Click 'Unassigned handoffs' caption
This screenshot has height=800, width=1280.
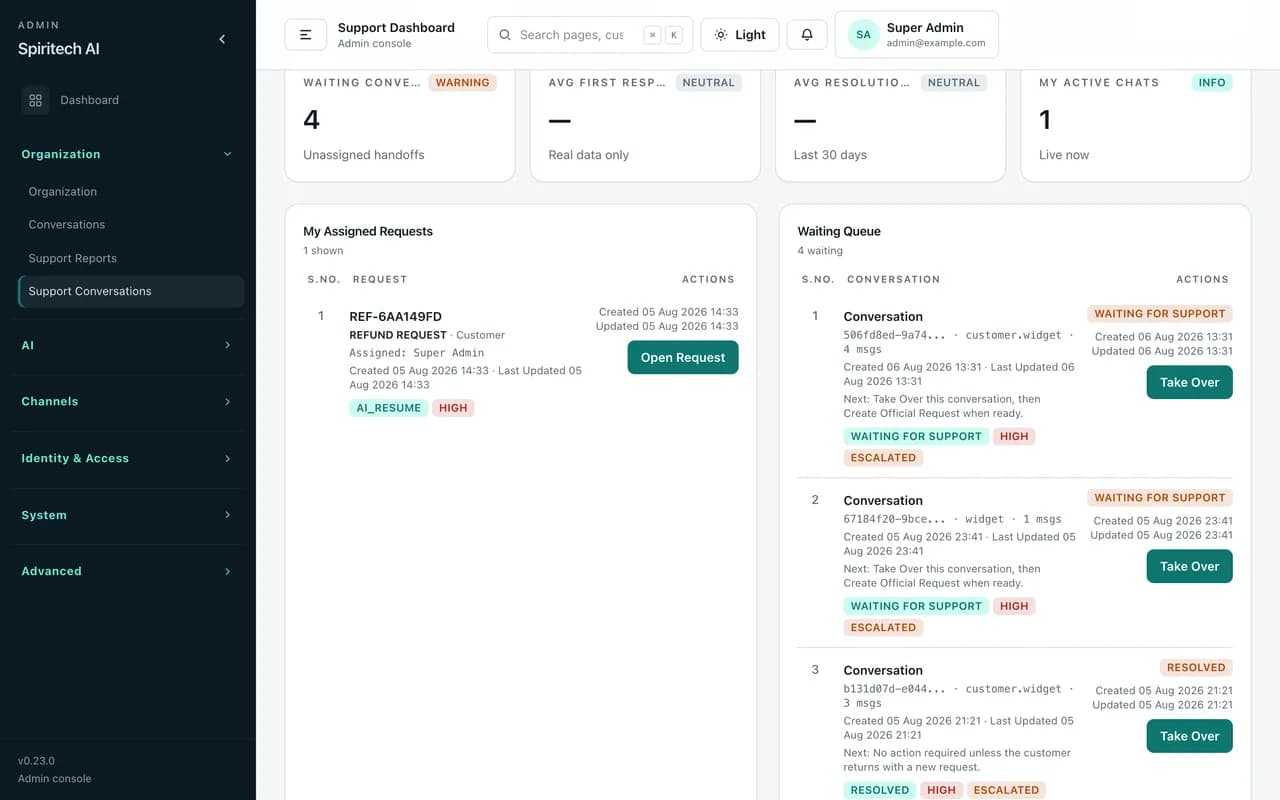pos(364,155)
